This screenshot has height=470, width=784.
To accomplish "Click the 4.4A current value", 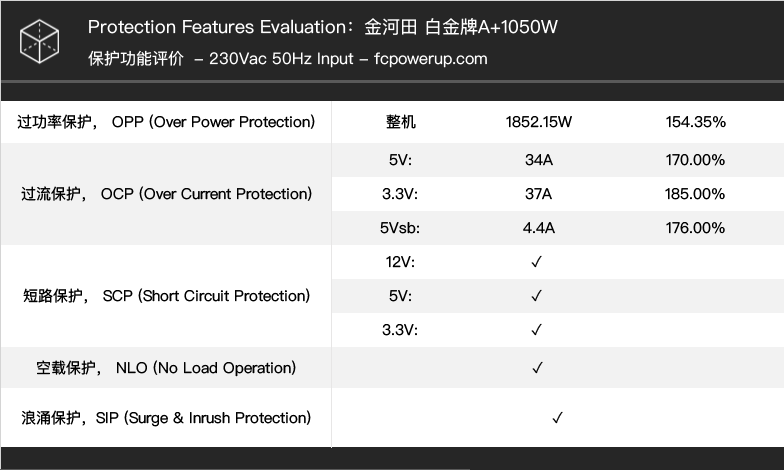I will click(x=538, y=228).
